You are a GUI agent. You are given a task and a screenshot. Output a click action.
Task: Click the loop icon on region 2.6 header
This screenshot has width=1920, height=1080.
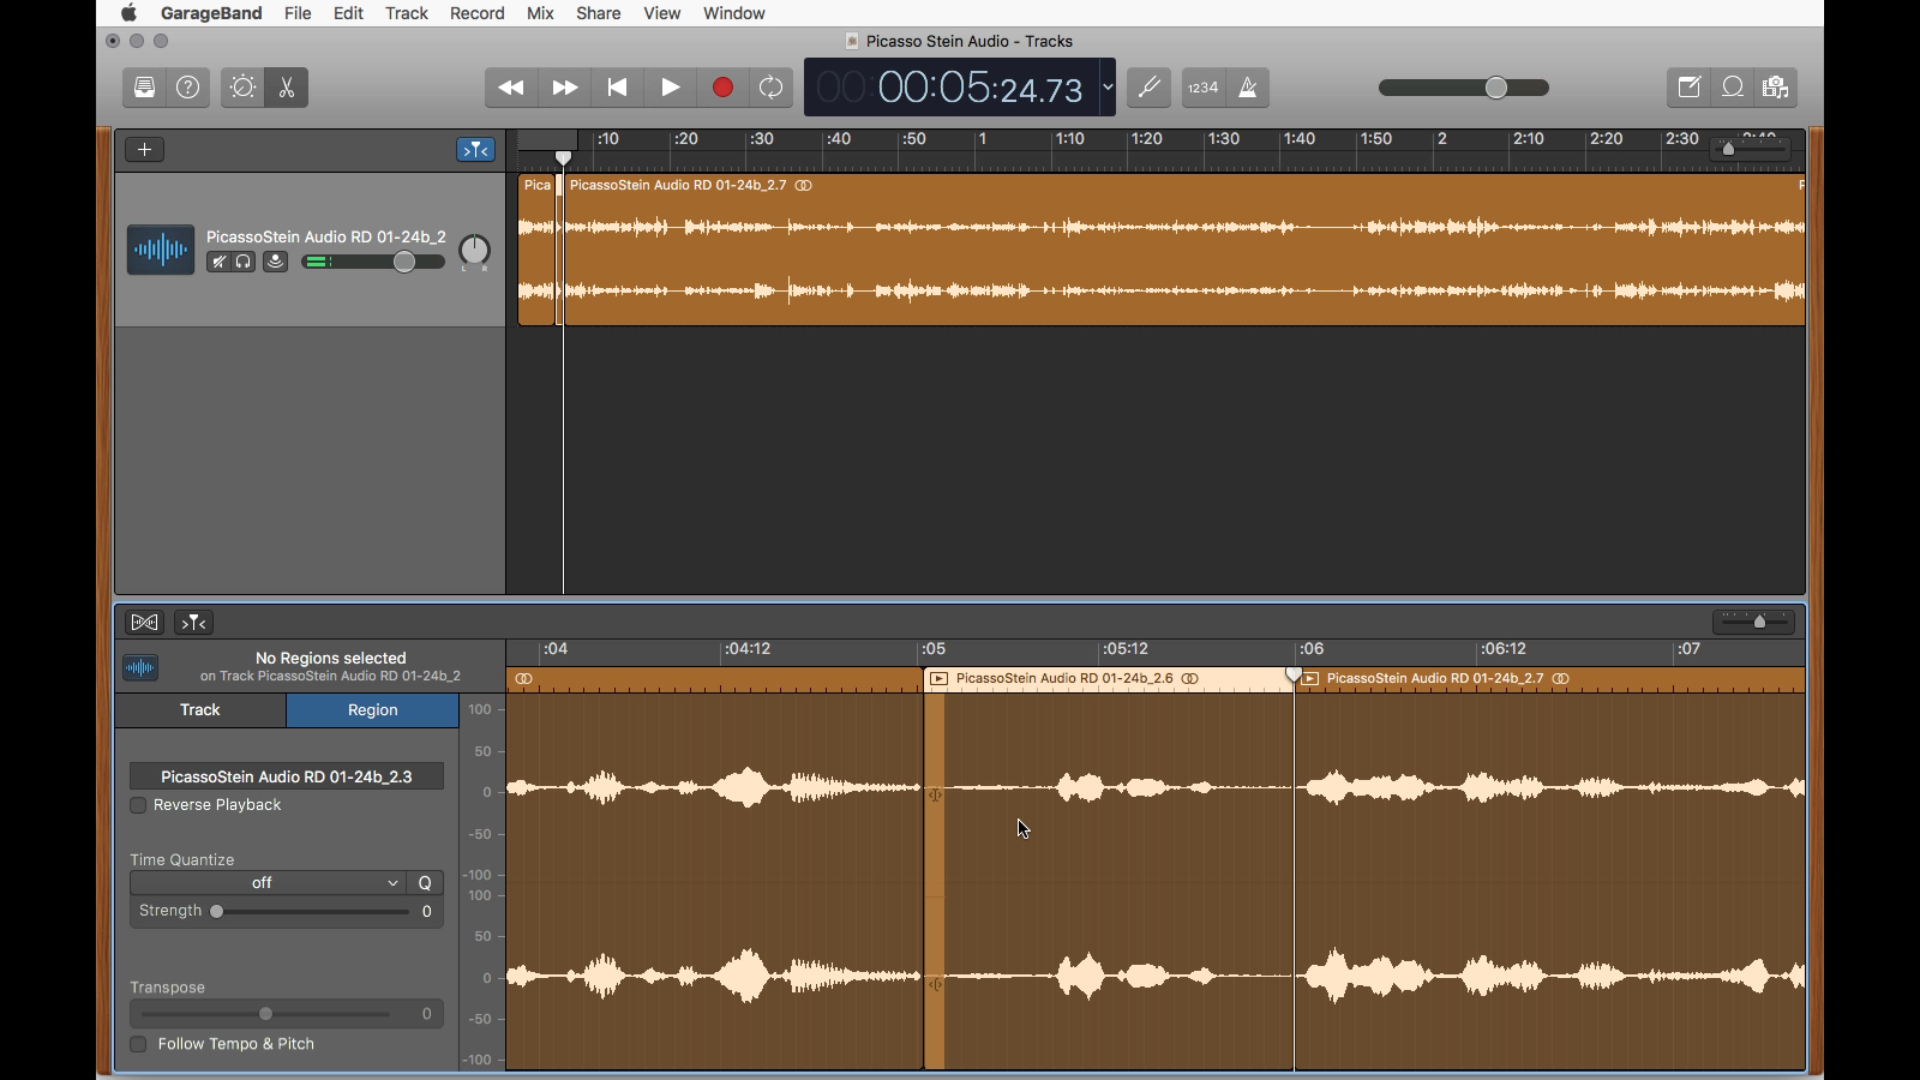[1190, 679]
